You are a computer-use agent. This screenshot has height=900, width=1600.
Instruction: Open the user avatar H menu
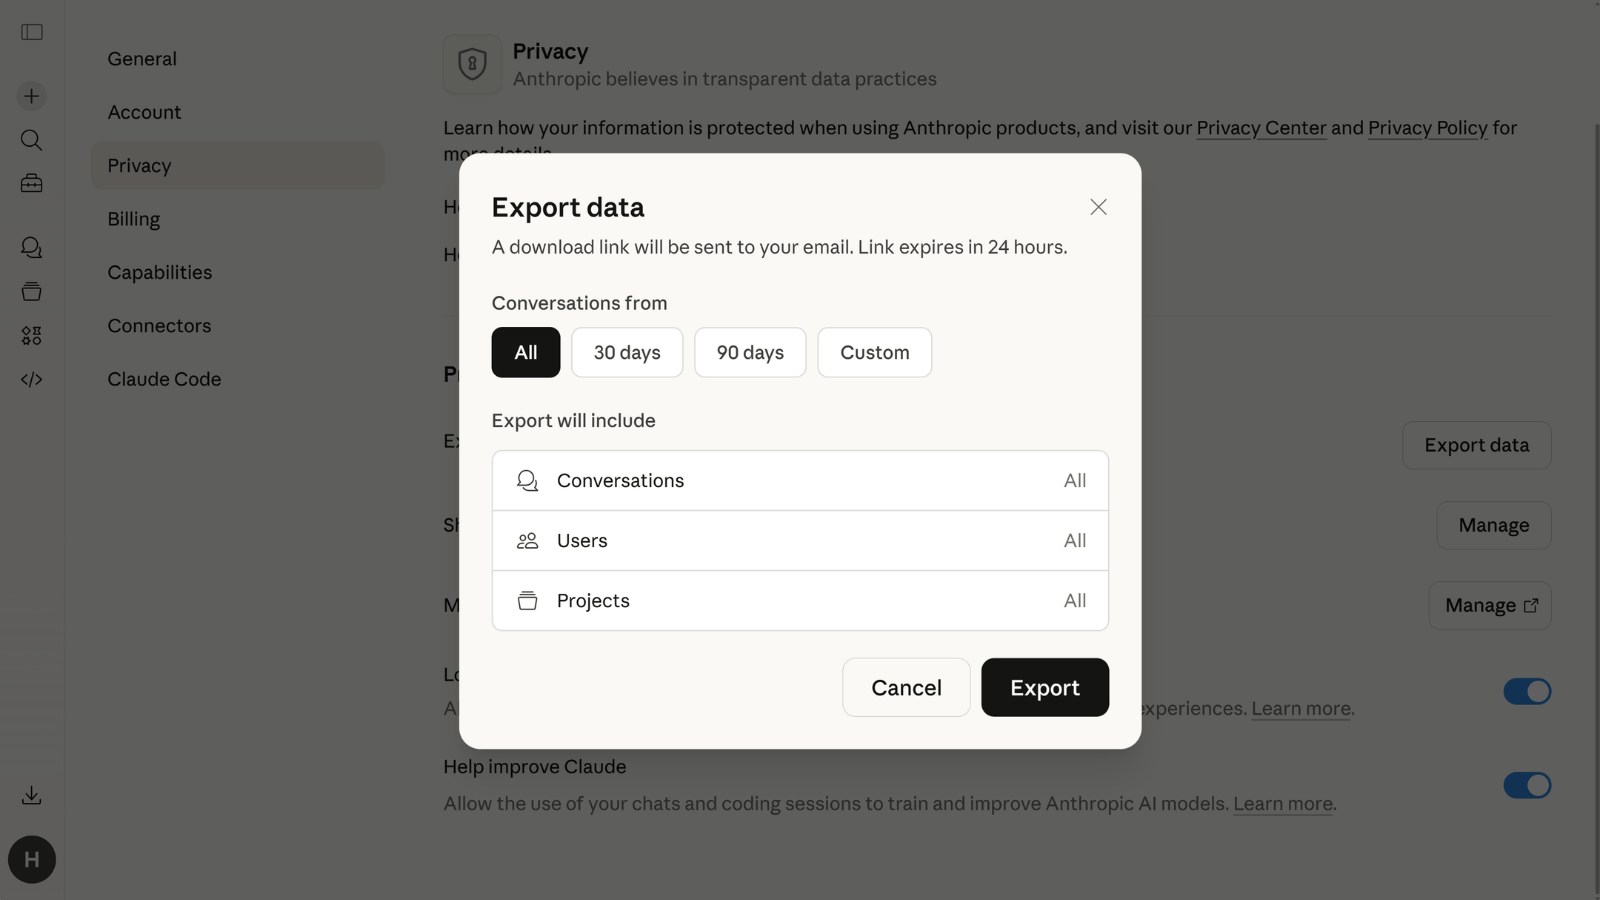click(x=32, y=859)
